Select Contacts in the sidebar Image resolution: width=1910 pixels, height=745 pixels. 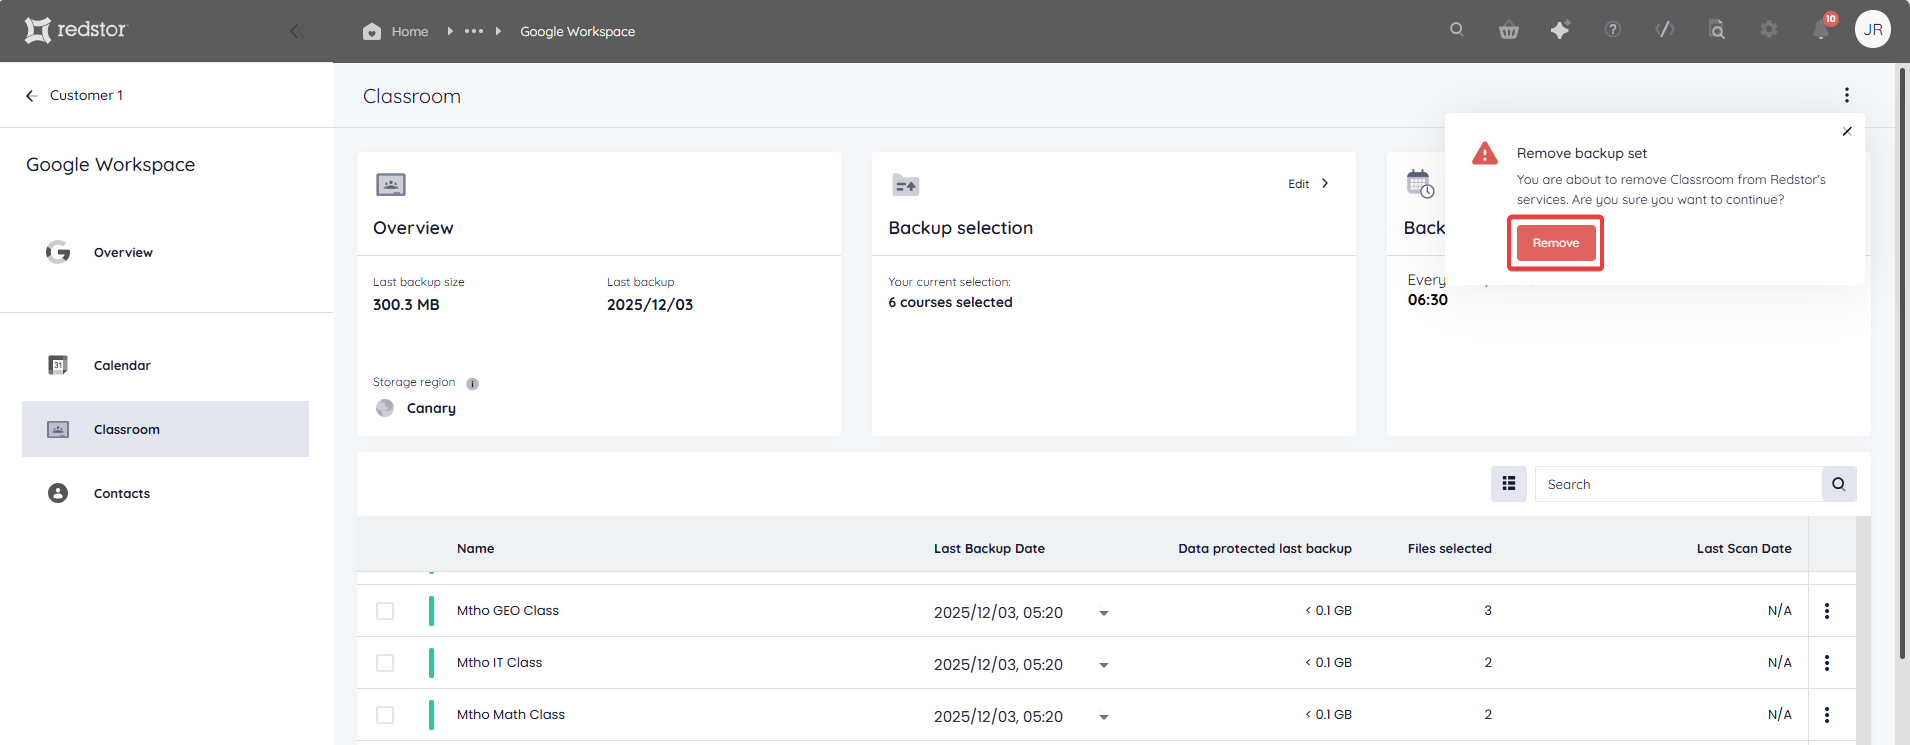coord(165,493)
